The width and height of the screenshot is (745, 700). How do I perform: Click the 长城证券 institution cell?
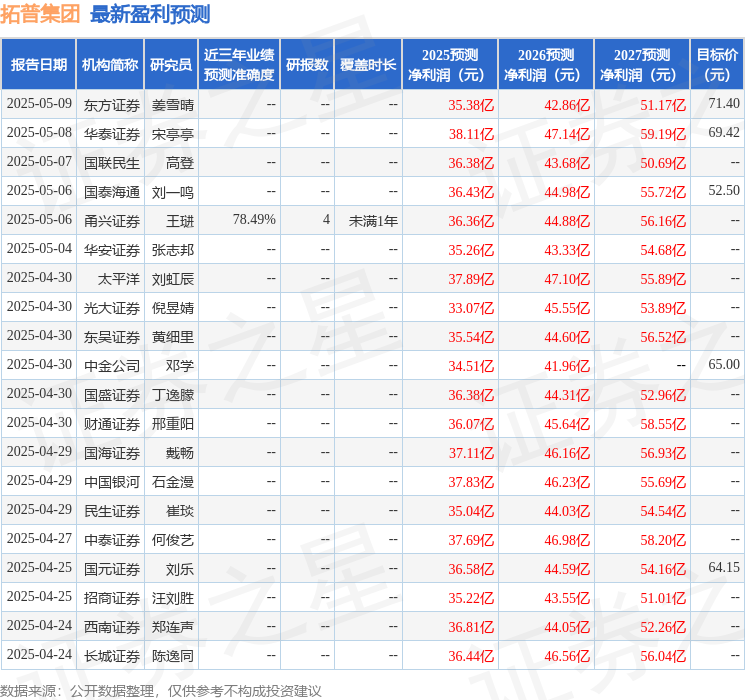[x=112, y=656]
